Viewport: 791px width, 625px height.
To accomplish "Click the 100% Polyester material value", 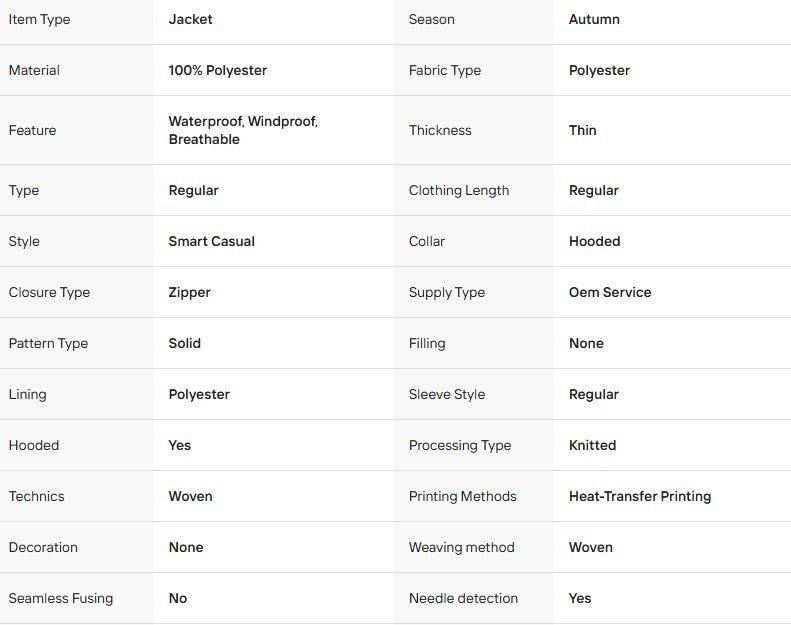I will click(x=217, y=70).
